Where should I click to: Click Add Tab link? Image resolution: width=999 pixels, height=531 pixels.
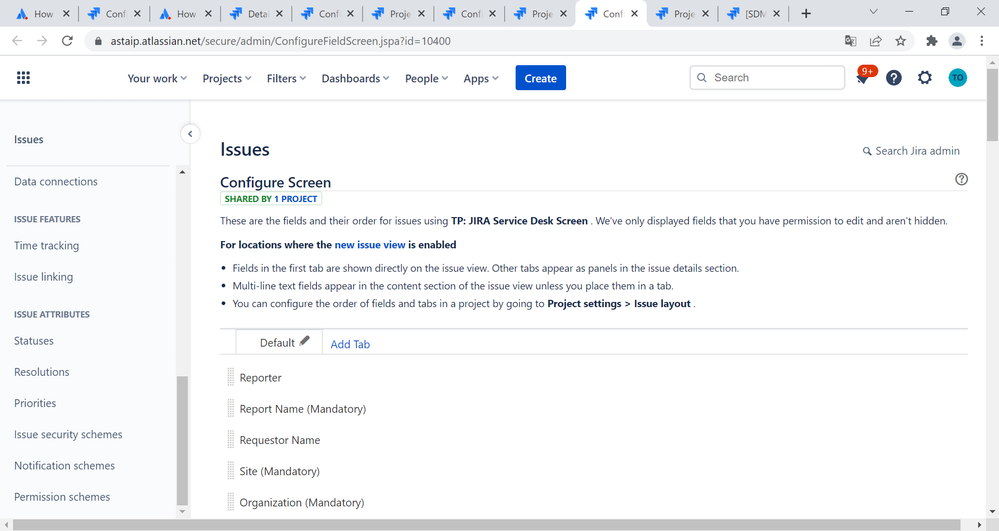click(350, 344)
